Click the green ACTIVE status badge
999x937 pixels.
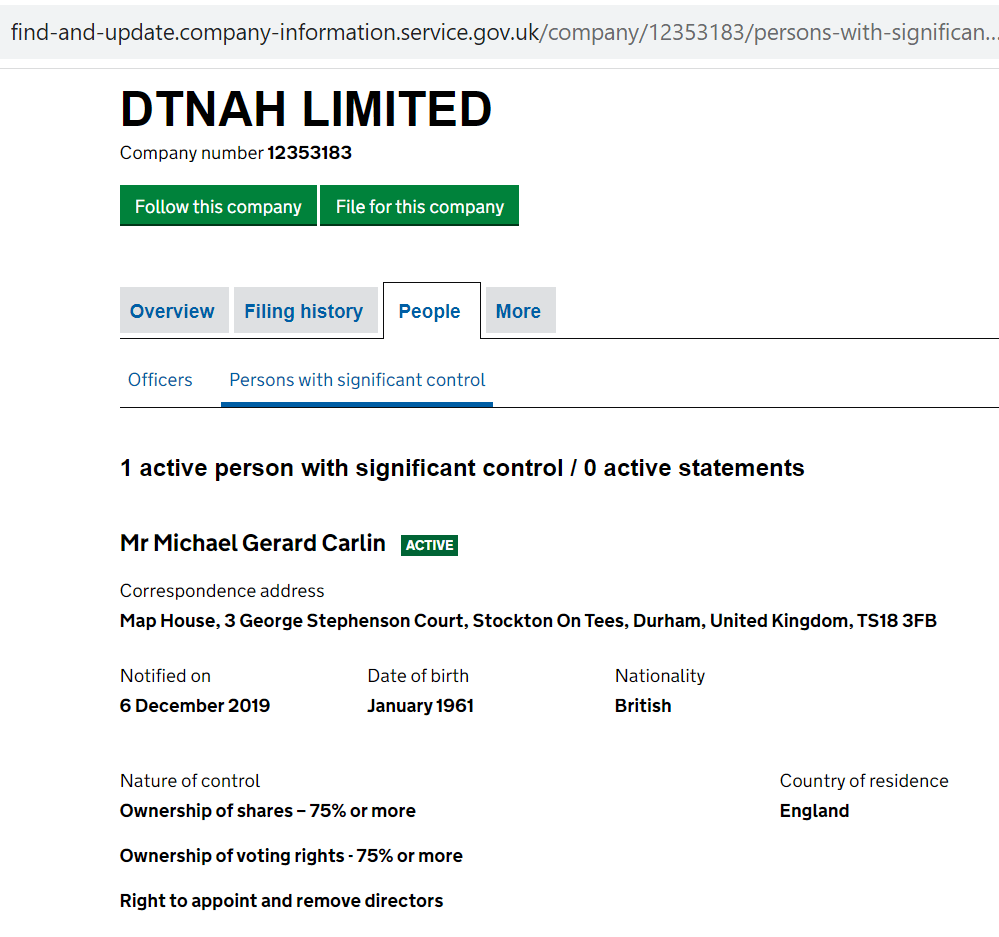(429, 545)
